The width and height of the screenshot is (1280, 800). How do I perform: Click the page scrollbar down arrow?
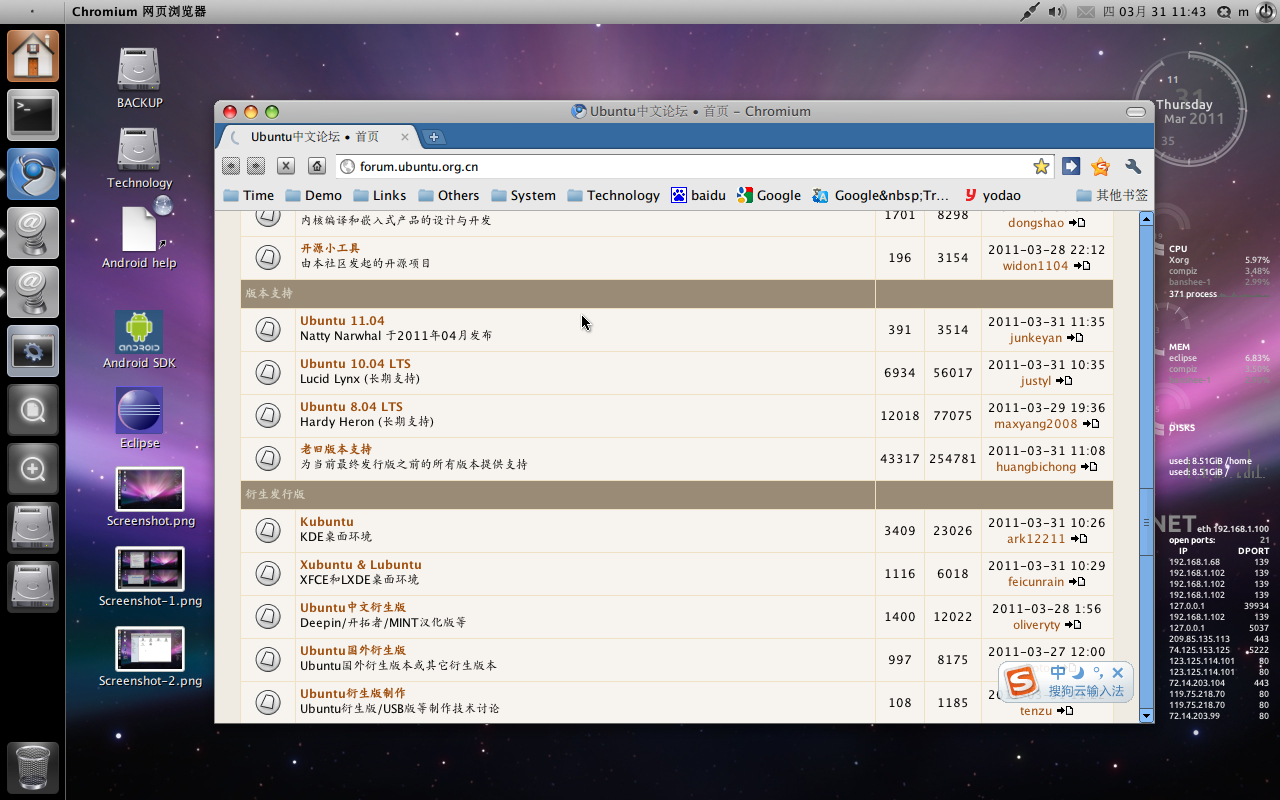pos(1146,715)
